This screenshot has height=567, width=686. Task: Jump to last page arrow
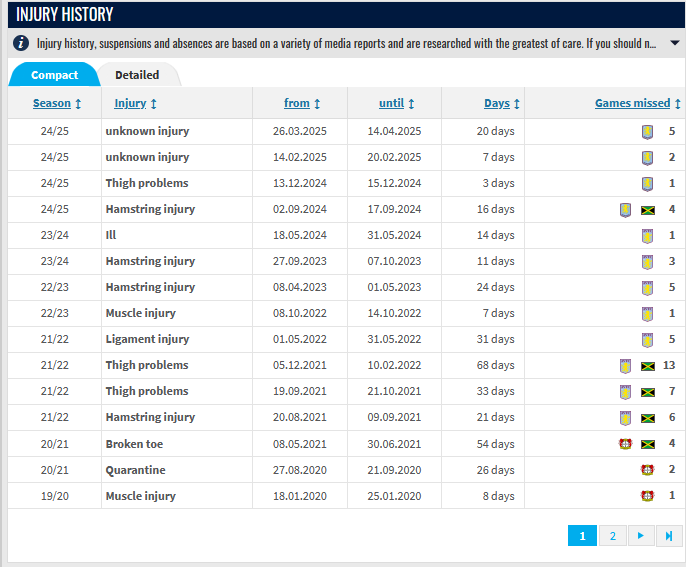pyautogui.click(x=669, y=536)
